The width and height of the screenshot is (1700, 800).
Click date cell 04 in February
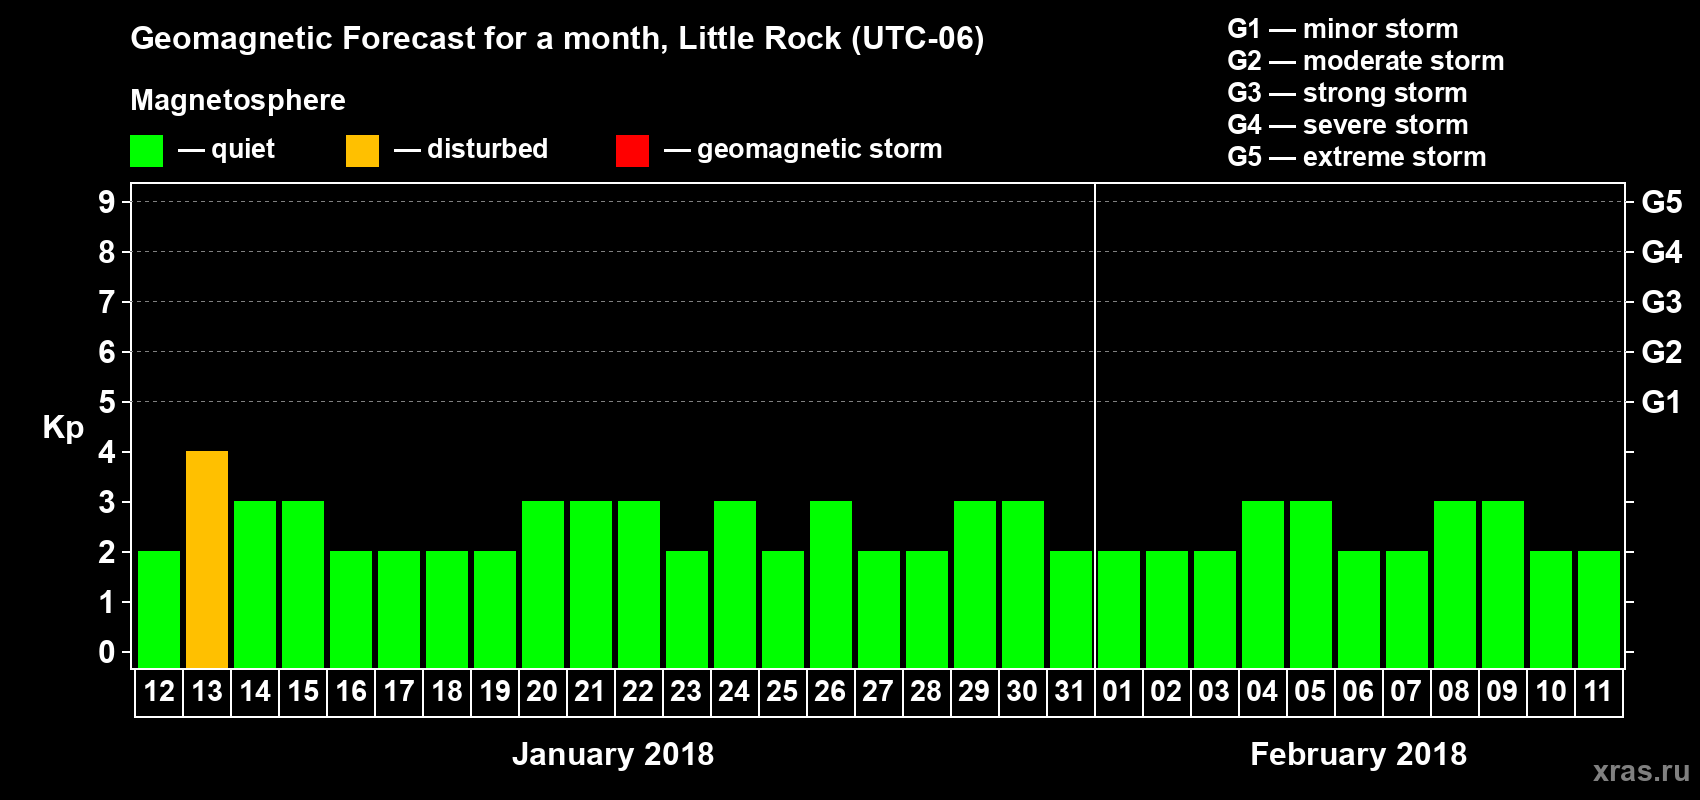[x=1263, y=692]
